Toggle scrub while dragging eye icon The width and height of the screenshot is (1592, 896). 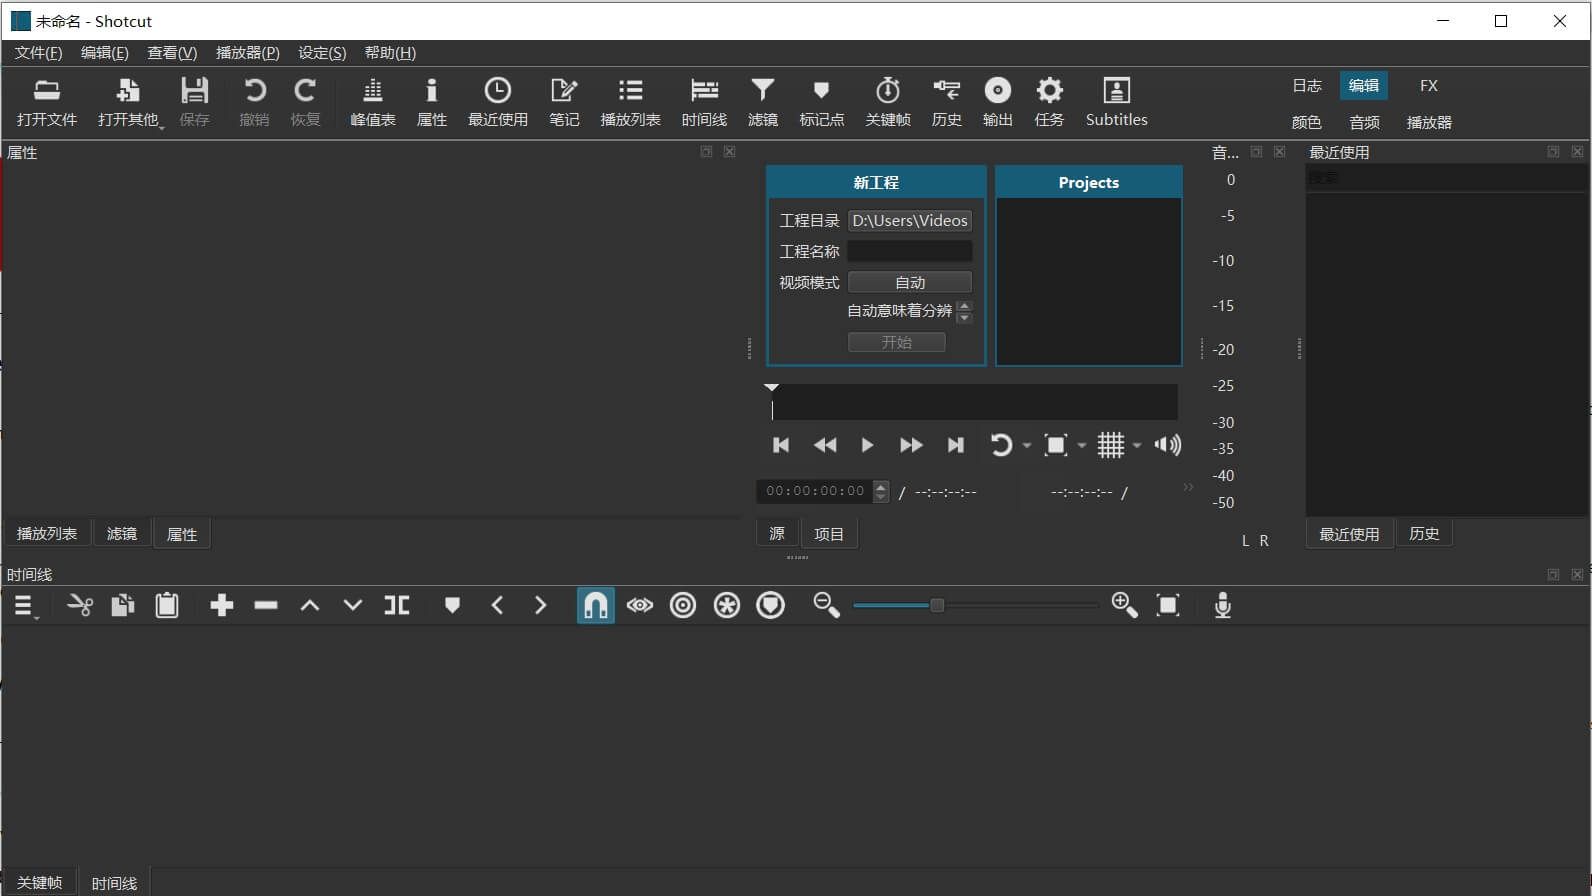point(639,605)
